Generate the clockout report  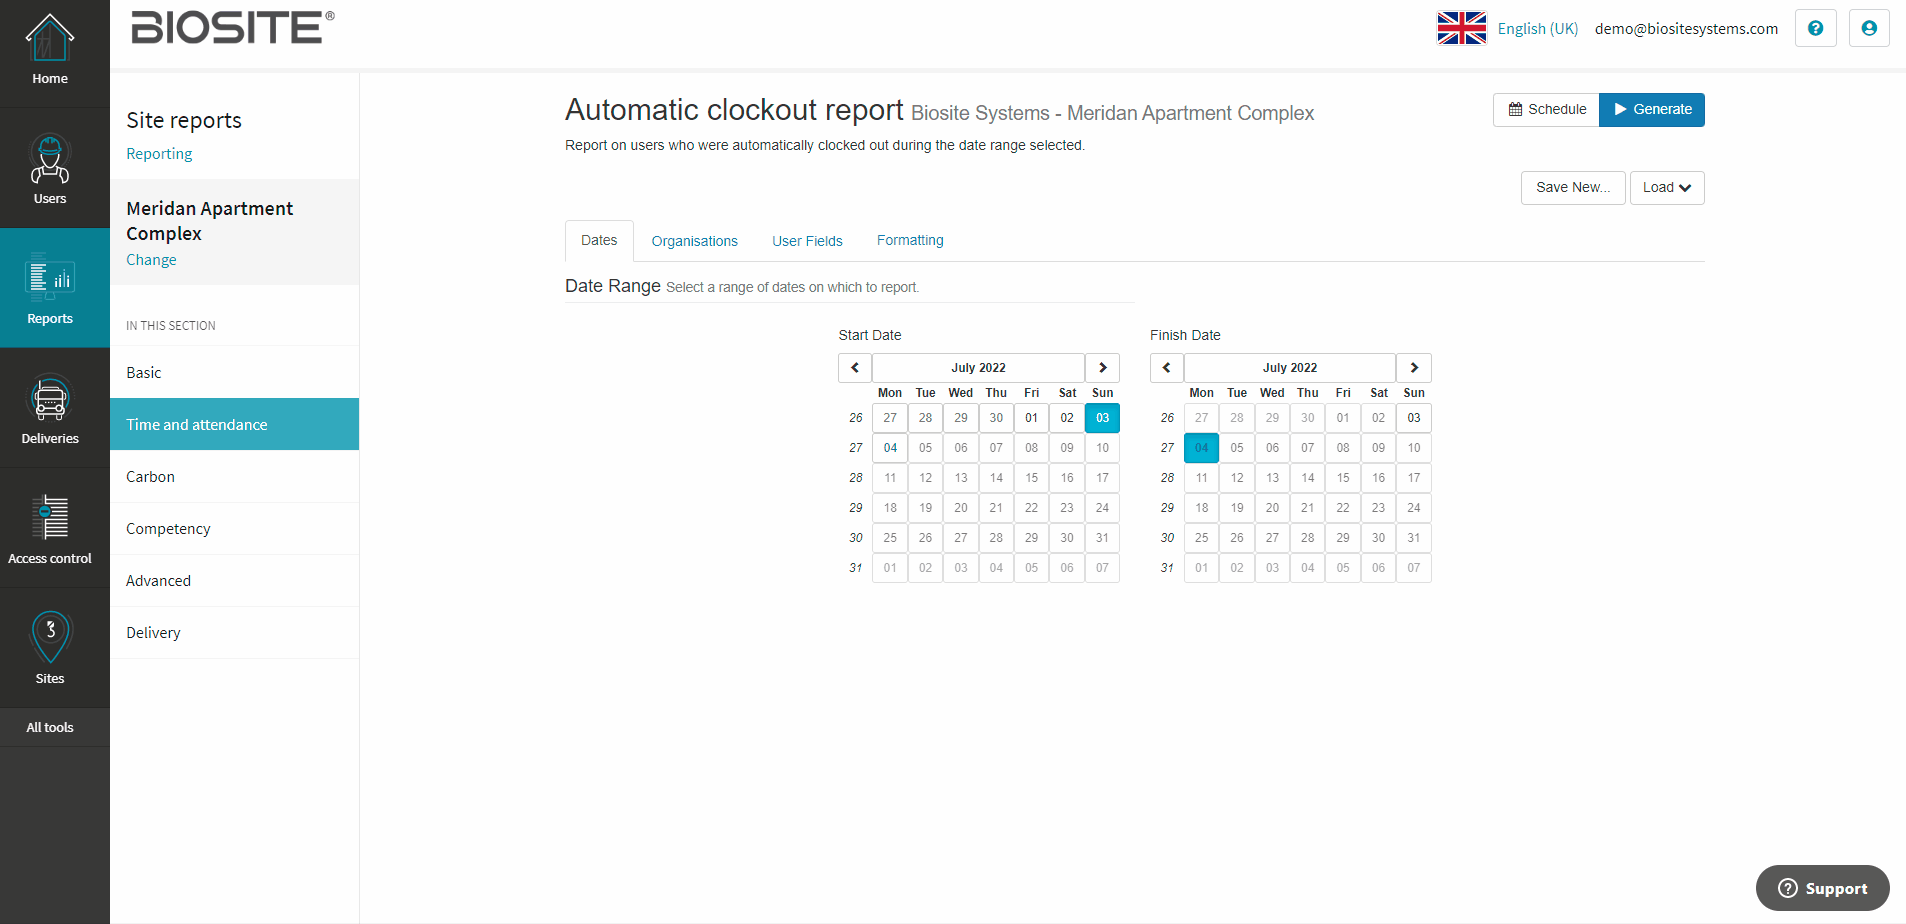1652,110
